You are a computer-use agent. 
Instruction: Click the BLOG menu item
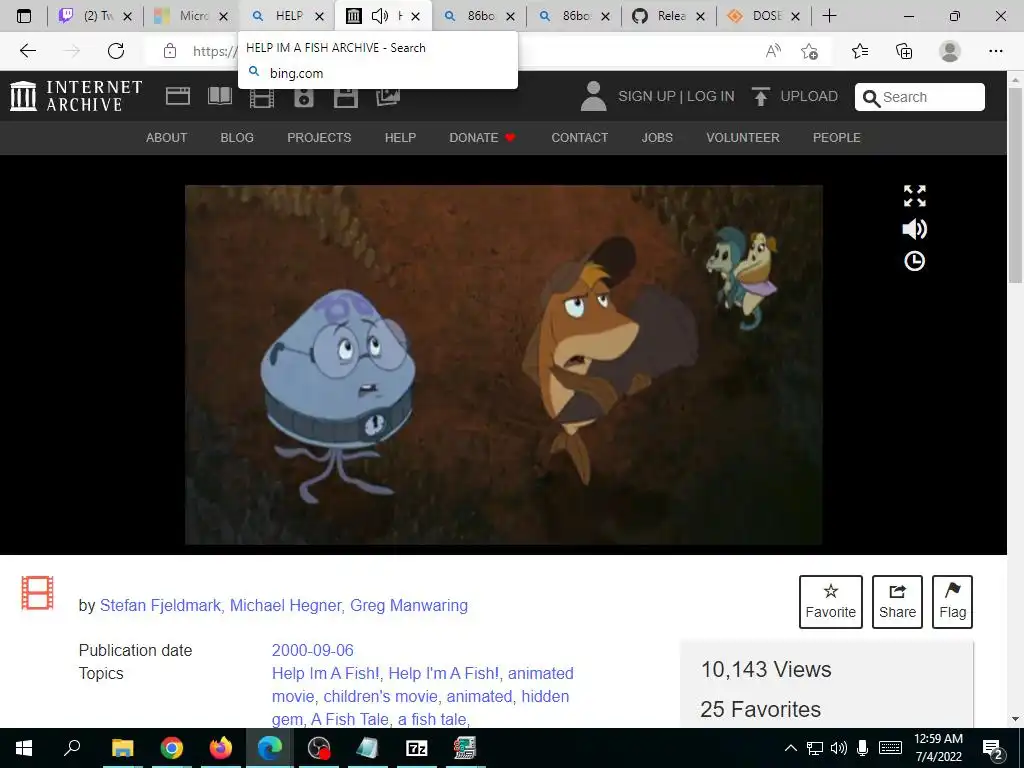(237, 138)
